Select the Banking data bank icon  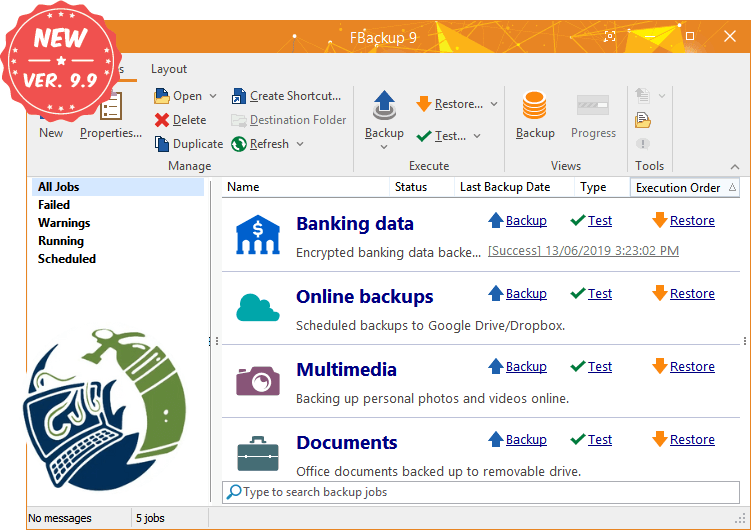click(258, 234)
